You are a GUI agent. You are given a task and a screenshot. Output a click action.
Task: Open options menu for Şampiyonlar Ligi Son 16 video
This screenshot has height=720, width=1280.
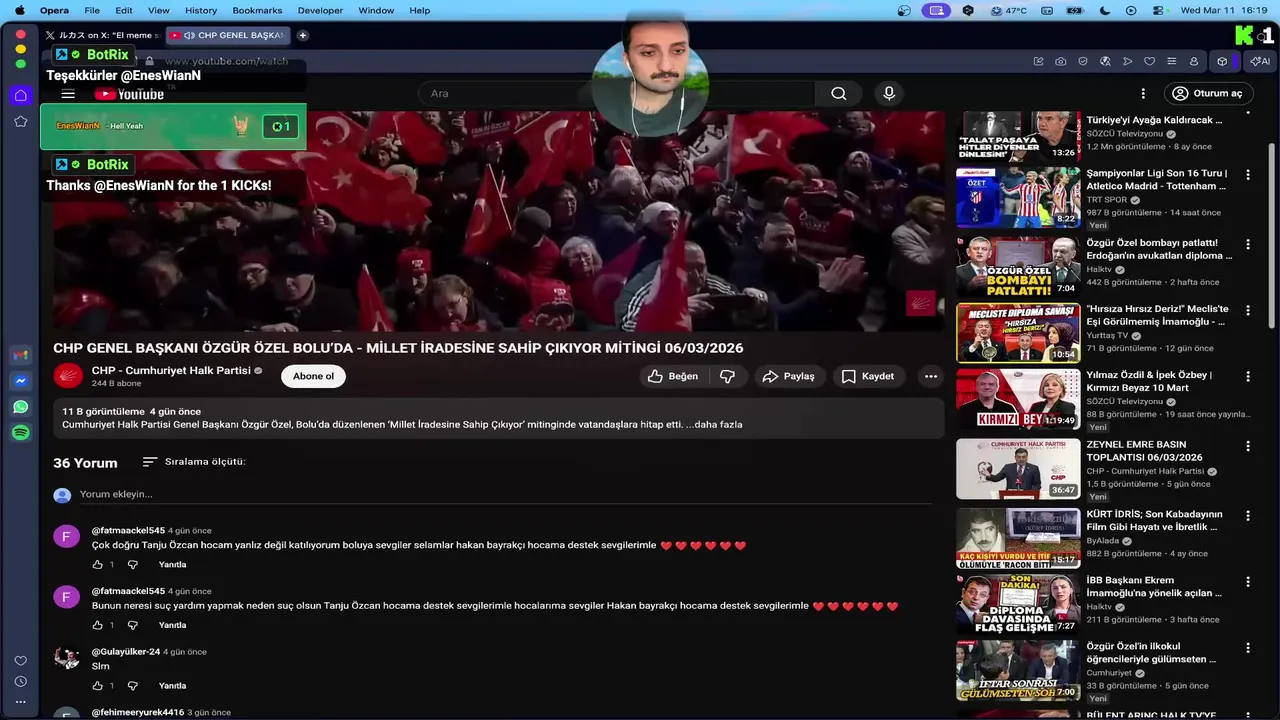(1247, 174)
